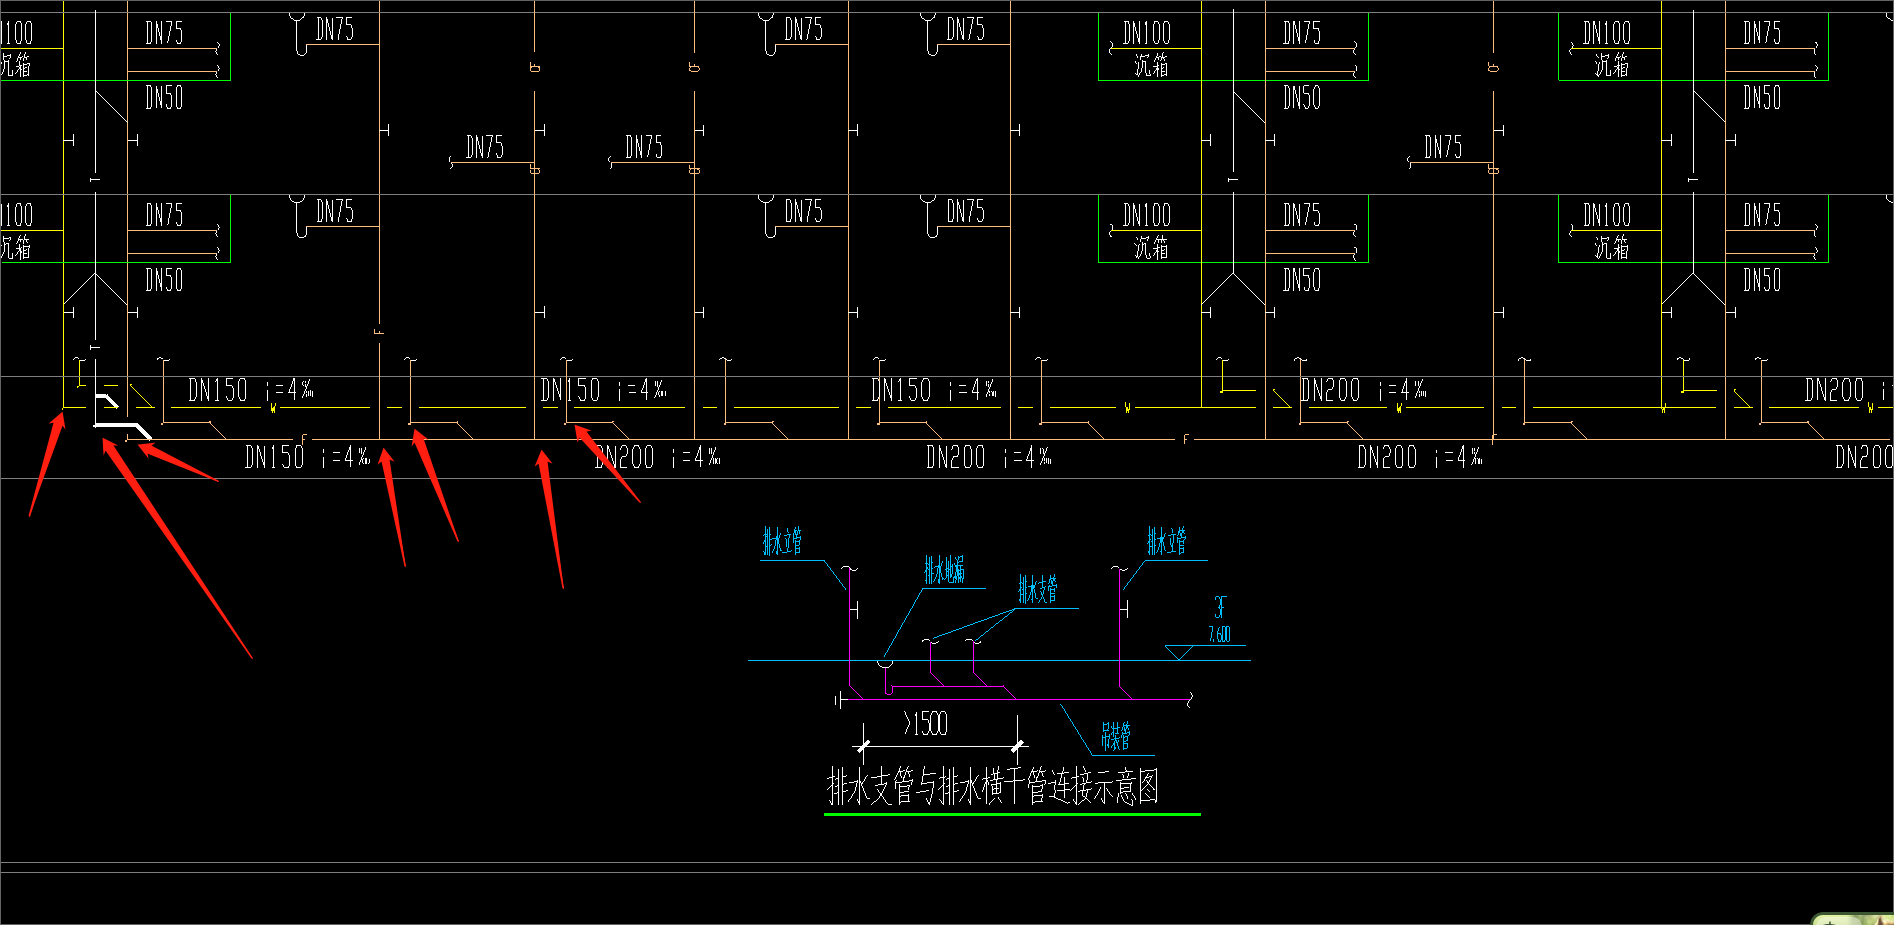Click the DN150 i=4‰ label on the lowest main line

(308, 457)
